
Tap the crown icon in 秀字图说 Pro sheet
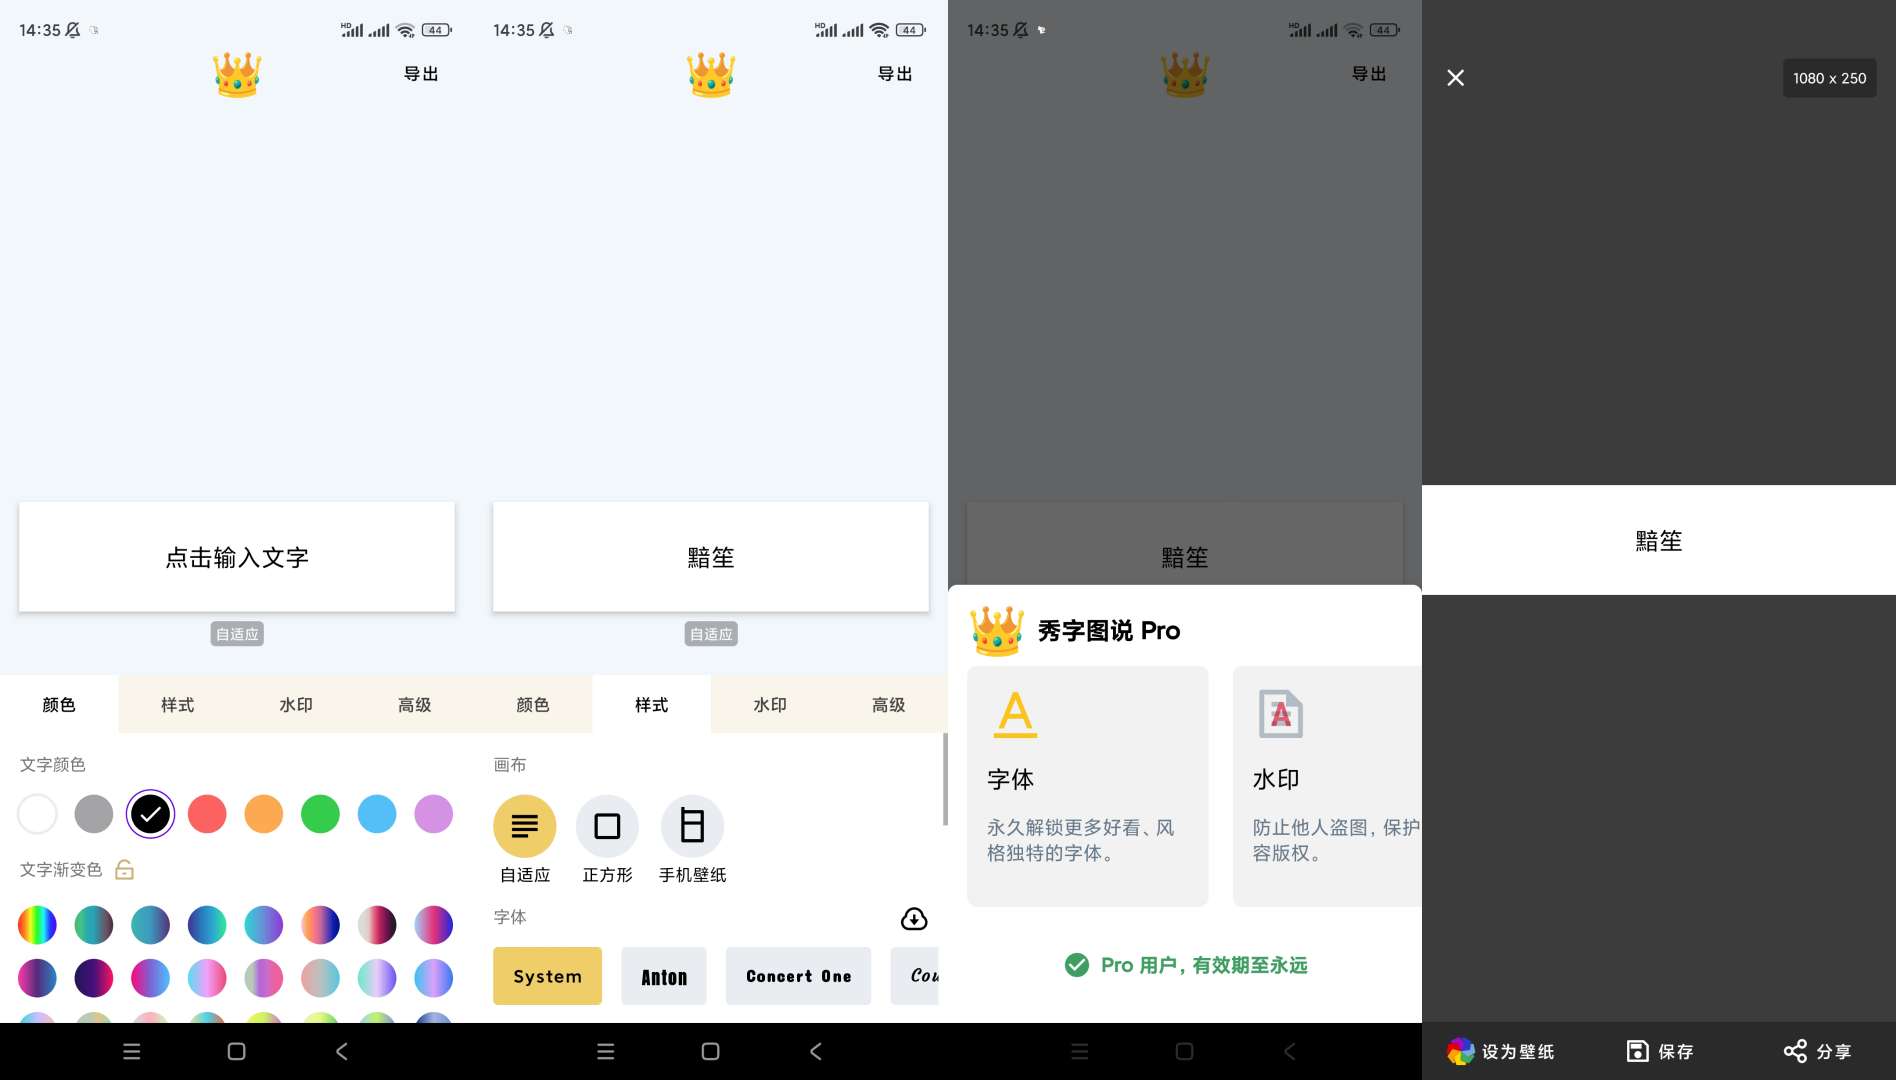coord(997,631)
